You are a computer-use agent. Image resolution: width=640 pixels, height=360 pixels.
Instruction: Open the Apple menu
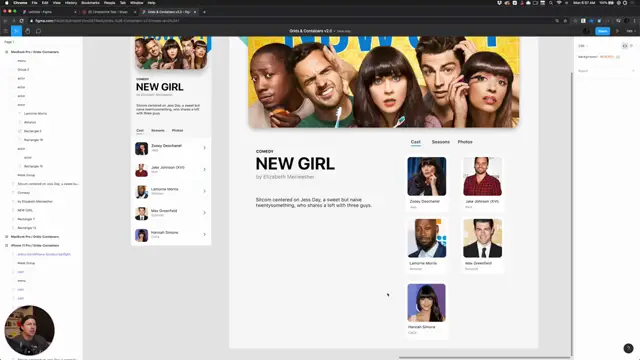point(6,3)
